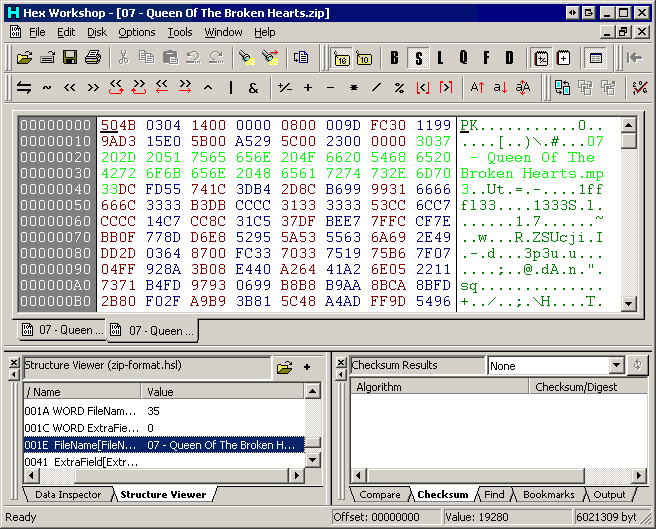This screenshot has height=529, width=656.
Task: Click the Value column header
Action: point(223,392)
